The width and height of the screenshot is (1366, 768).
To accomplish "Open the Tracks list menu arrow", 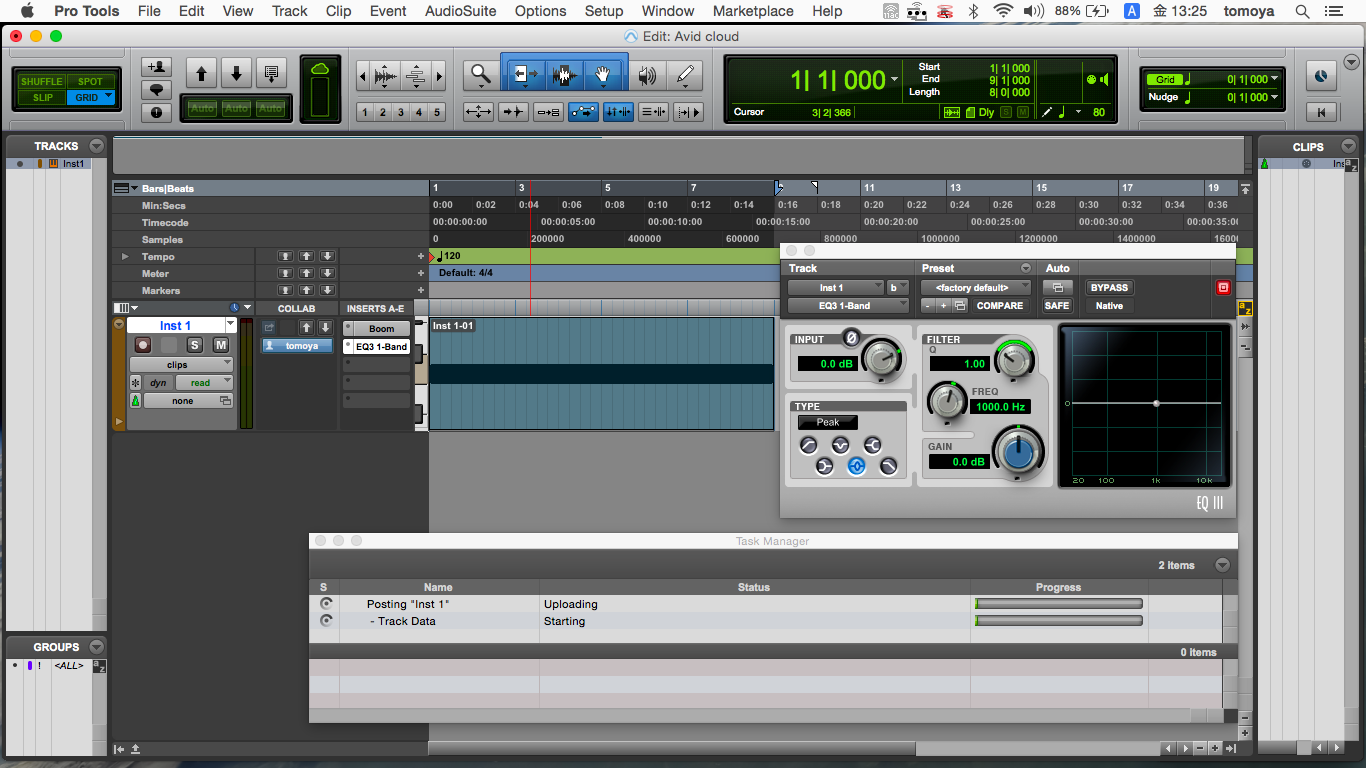I will (96, 145).
